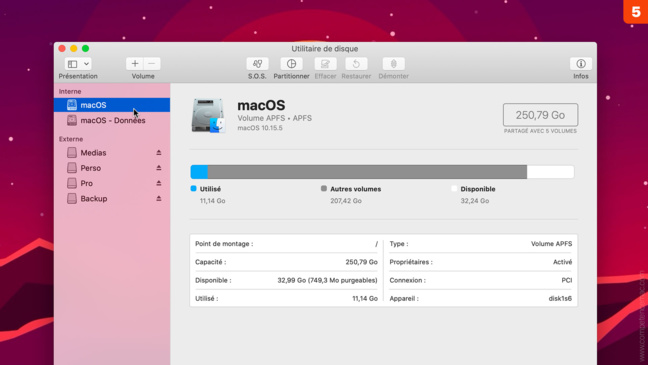Image resolution: width=648 pixels, height=365 pixels.
Task: Click the Interne section header
Action: click(70, 91)
